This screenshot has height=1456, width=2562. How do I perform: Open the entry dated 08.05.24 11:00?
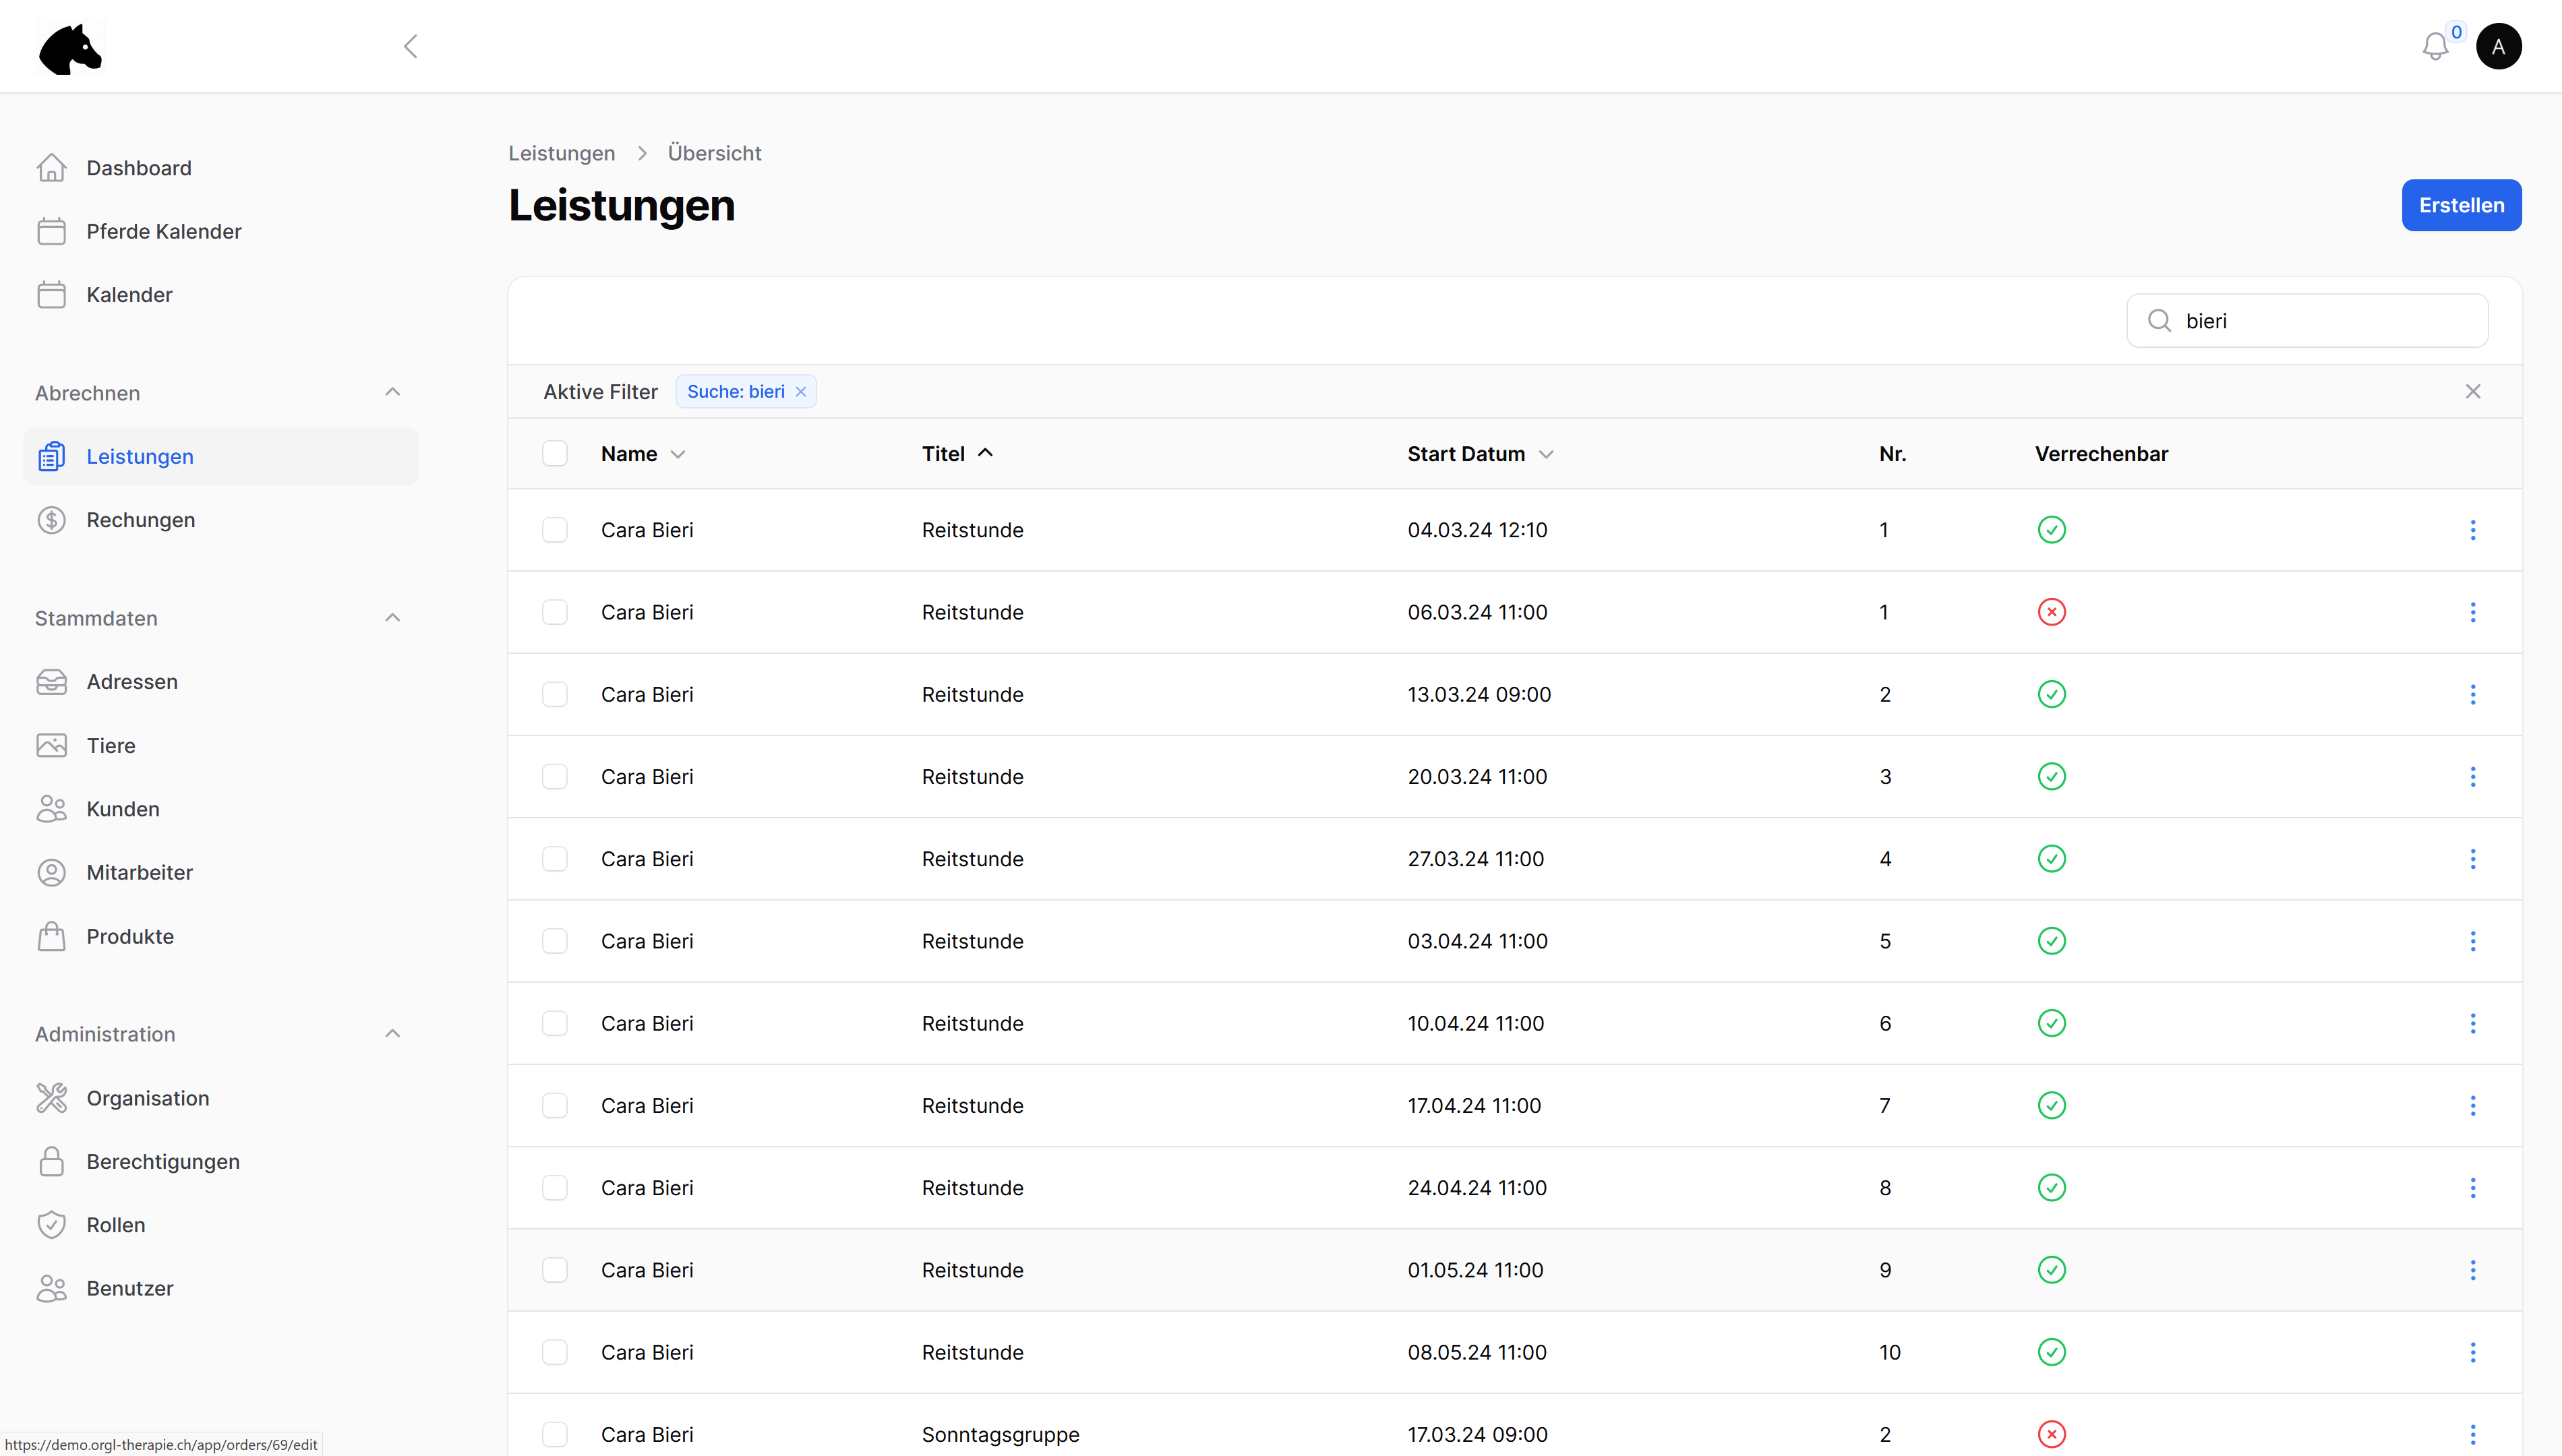coord(1514,1352)
